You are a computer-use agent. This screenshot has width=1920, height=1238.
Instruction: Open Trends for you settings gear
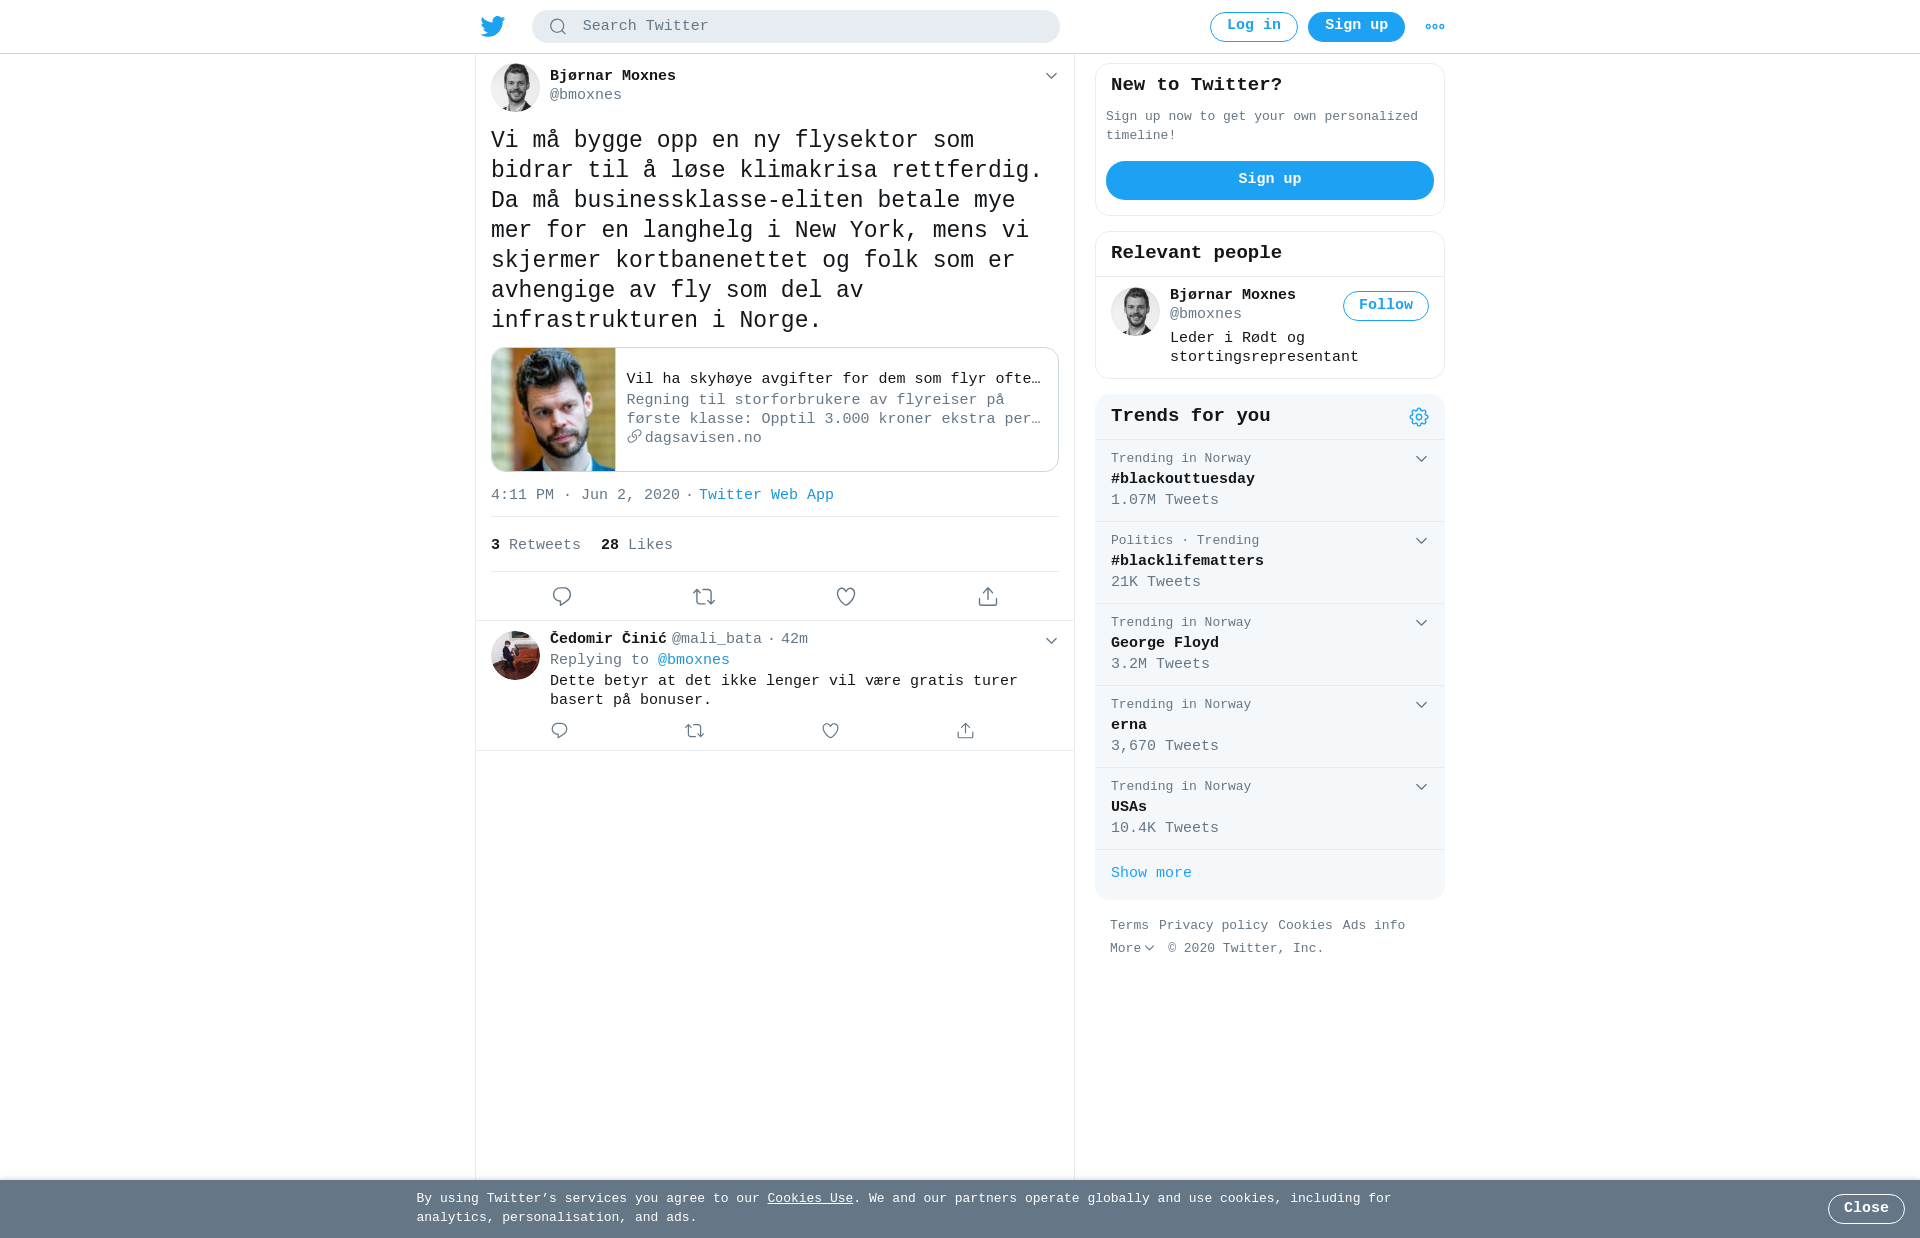click(x=1419, y=417)
